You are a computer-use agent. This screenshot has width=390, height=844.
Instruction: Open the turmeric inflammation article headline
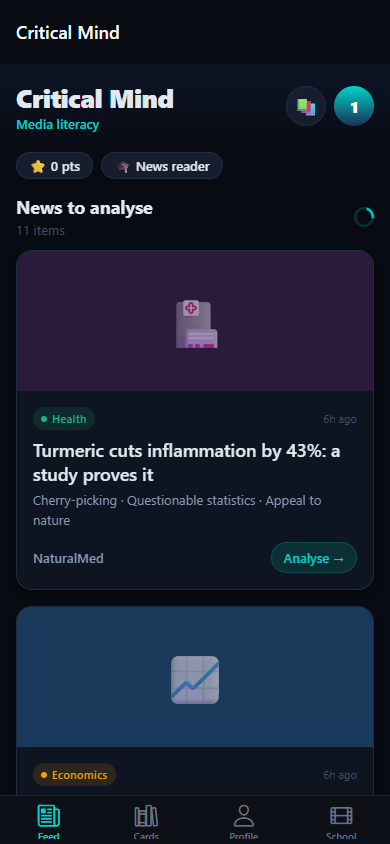pos(187,463)
